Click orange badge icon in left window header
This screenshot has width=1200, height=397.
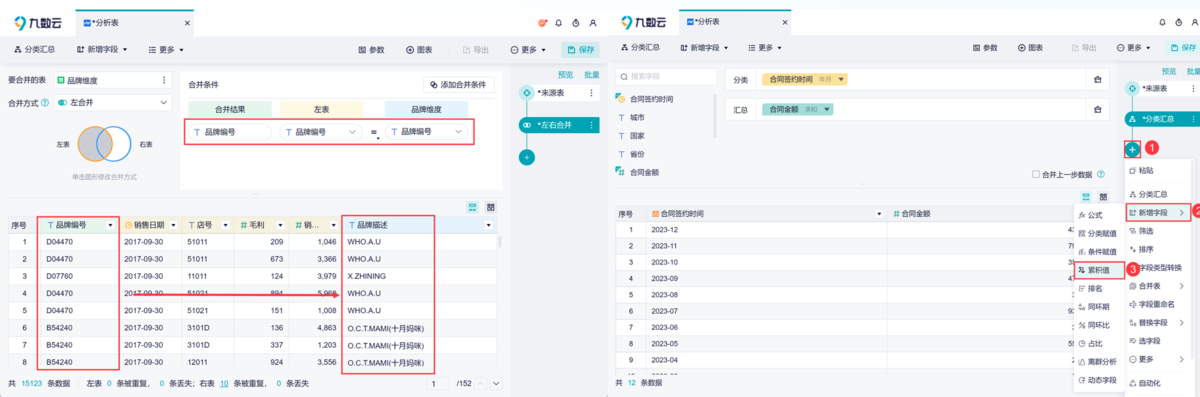[542, 22]
